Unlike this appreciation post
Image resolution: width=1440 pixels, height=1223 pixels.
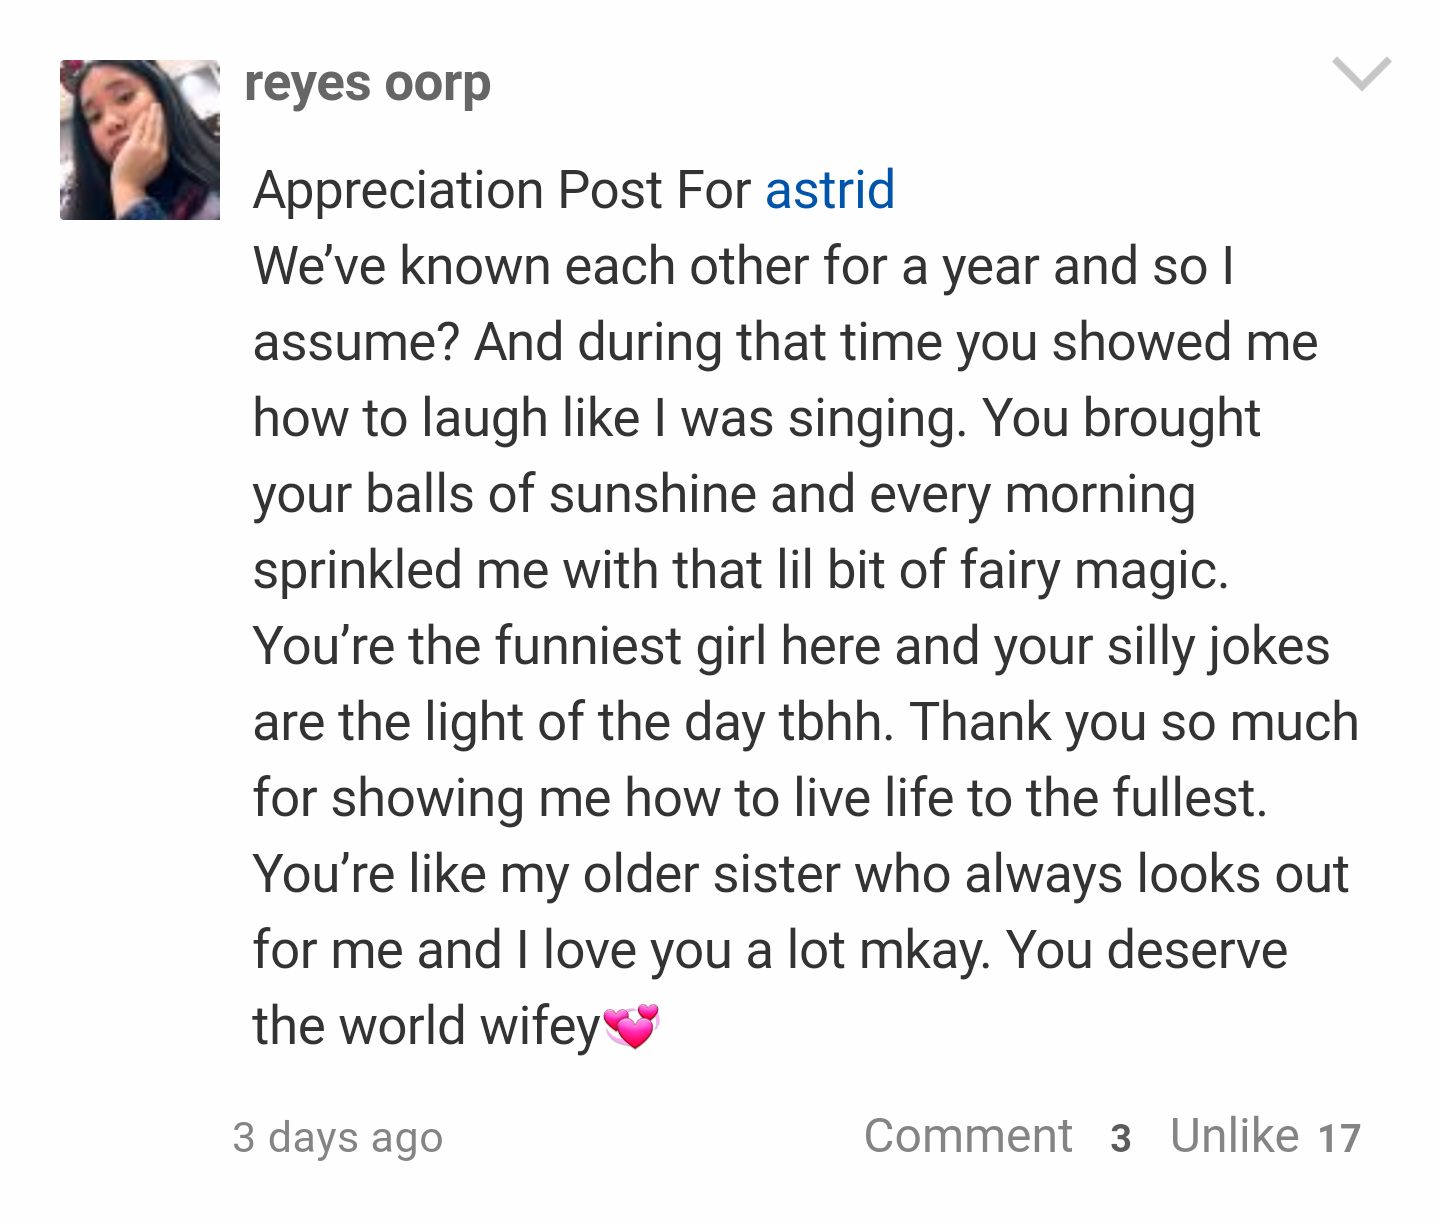1234,1136
